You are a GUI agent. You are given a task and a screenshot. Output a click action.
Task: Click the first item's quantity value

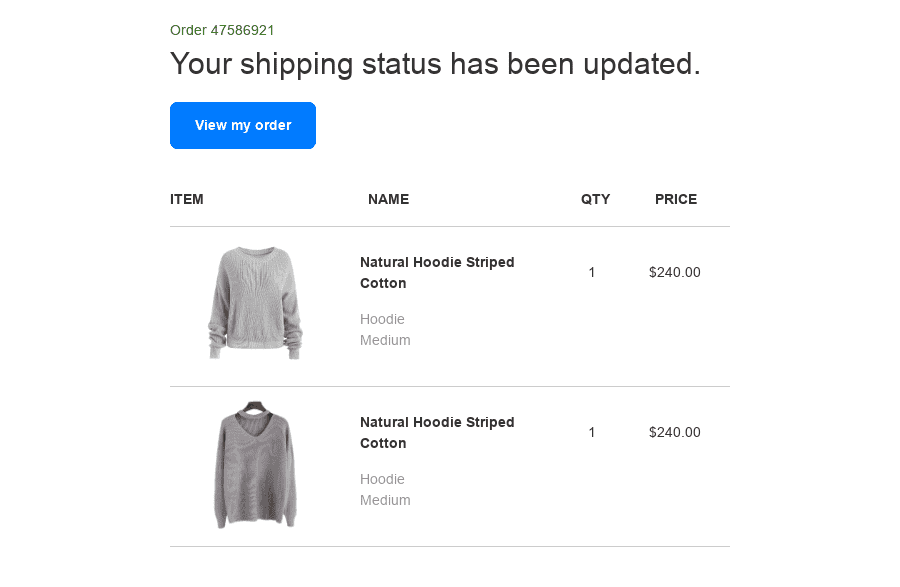tap(592, 272)
